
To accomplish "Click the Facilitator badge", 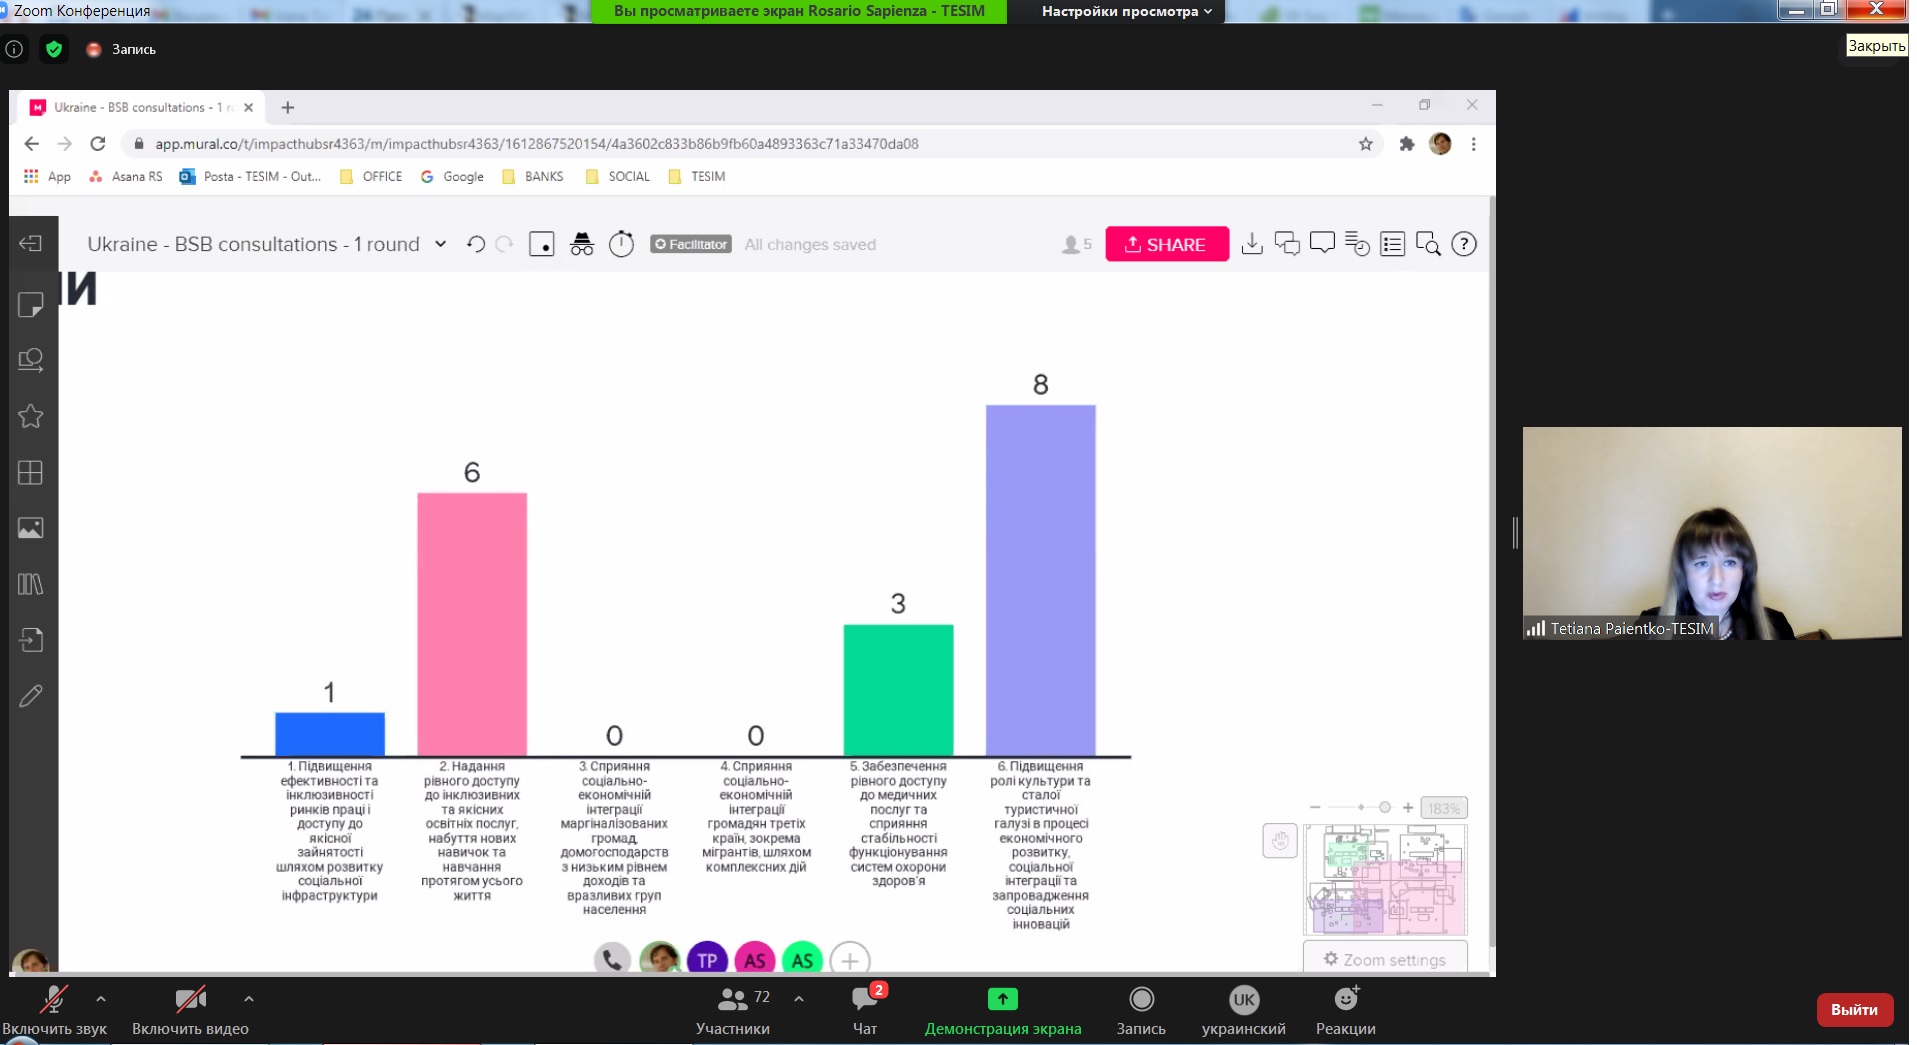I will (691, 244).
